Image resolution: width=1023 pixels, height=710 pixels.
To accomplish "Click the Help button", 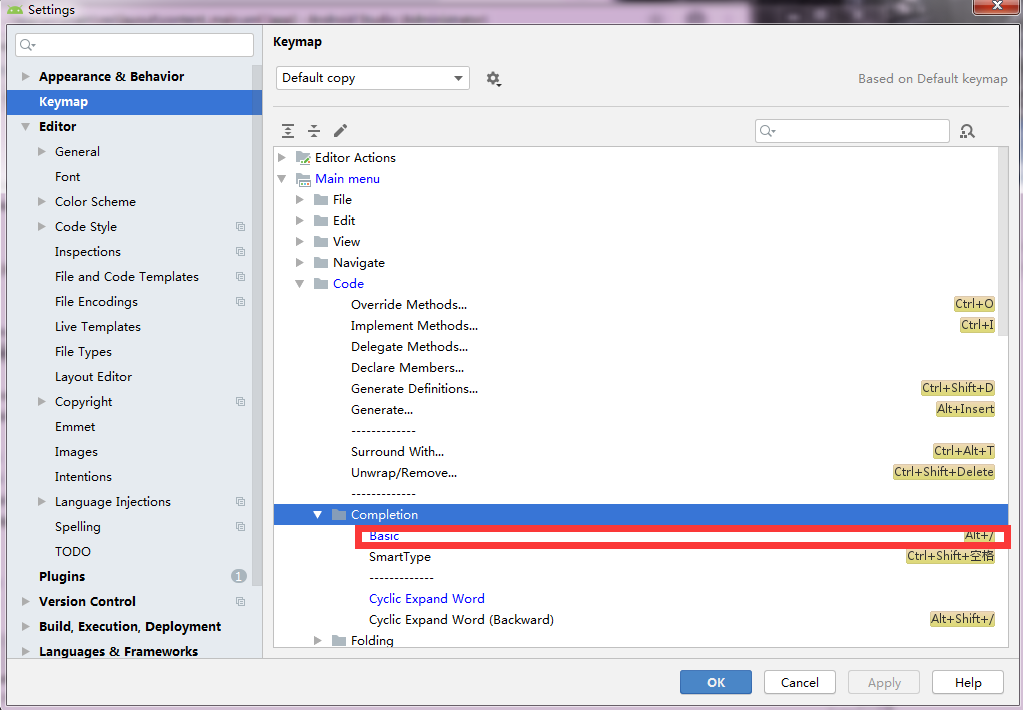I will click(966, 682).
